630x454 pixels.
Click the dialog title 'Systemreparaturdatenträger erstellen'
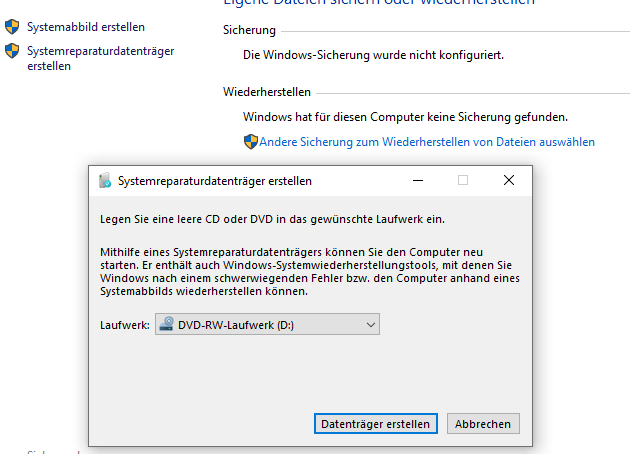[215, 181]
